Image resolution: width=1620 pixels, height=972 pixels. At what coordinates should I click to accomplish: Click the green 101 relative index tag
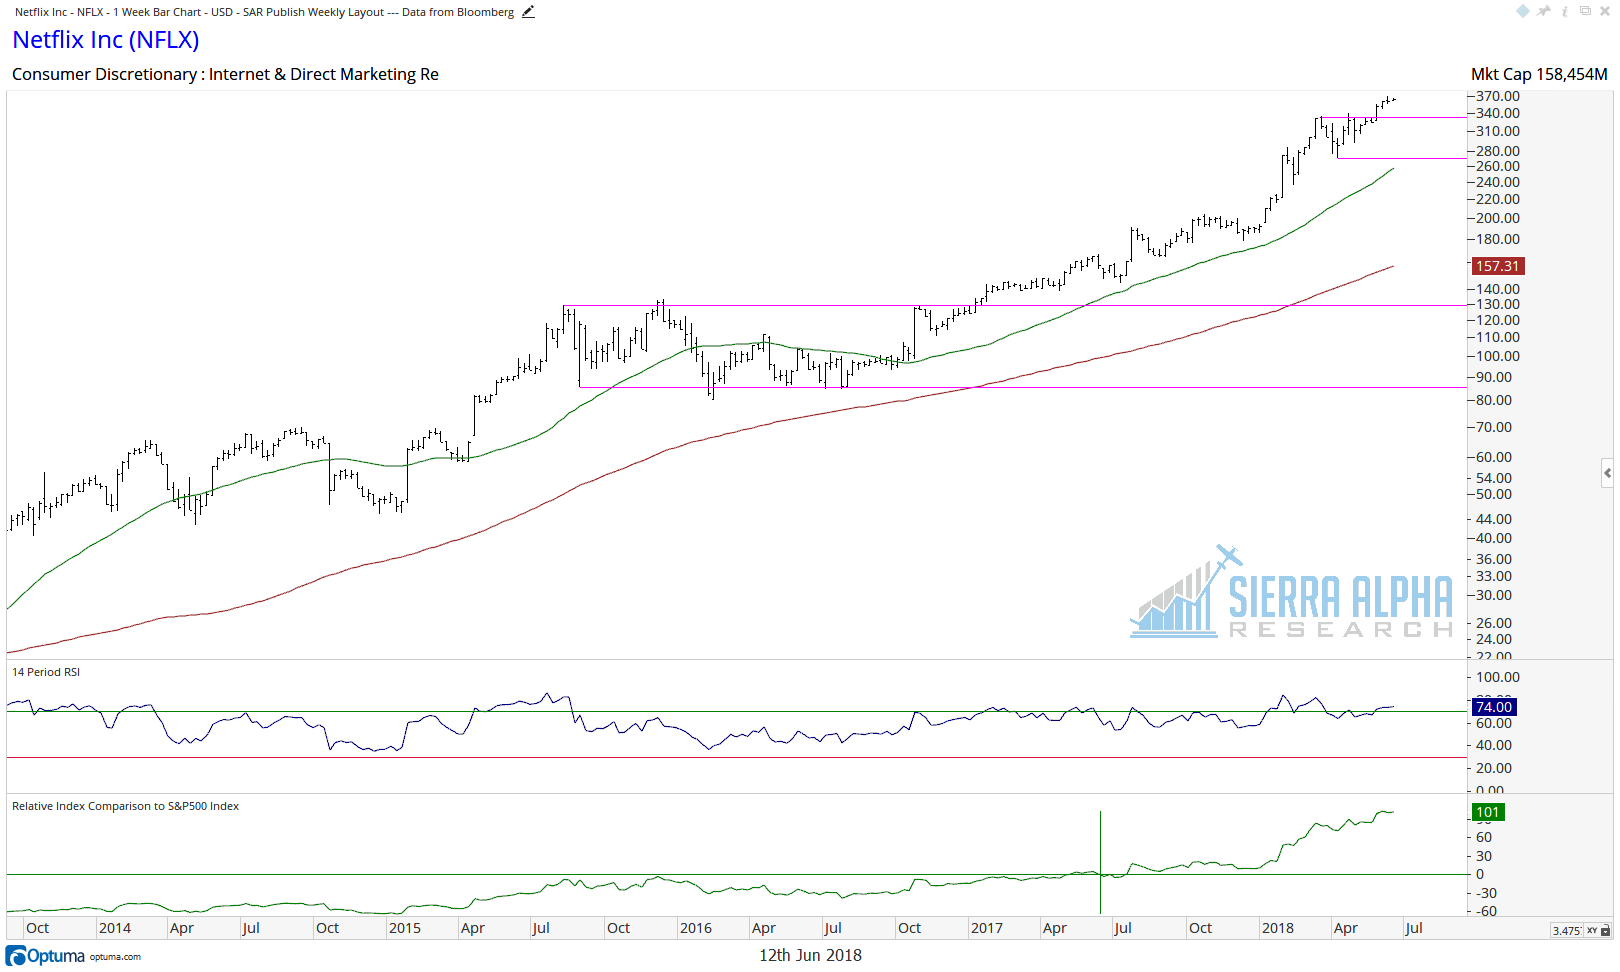coord(1488,812)
